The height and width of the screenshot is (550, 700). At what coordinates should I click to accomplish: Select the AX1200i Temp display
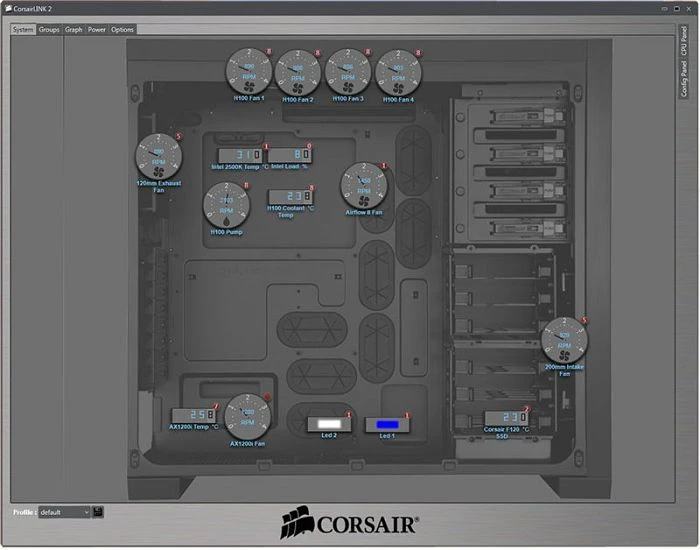[x=194, y=415]
